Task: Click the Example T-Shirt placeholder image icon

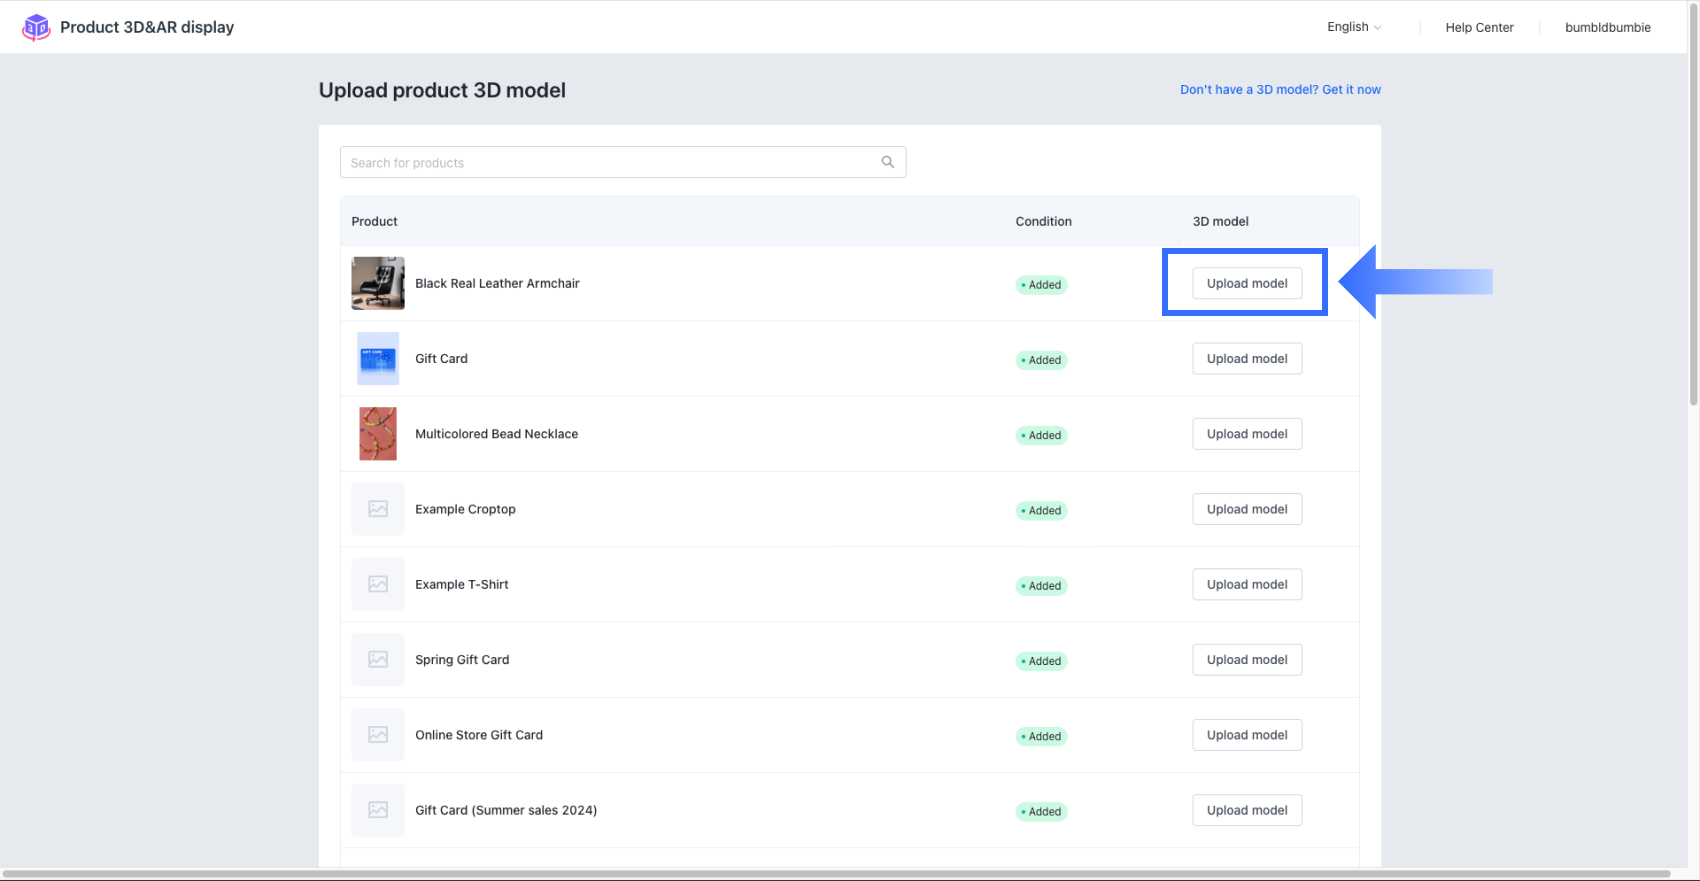Action: pos(378,584)
